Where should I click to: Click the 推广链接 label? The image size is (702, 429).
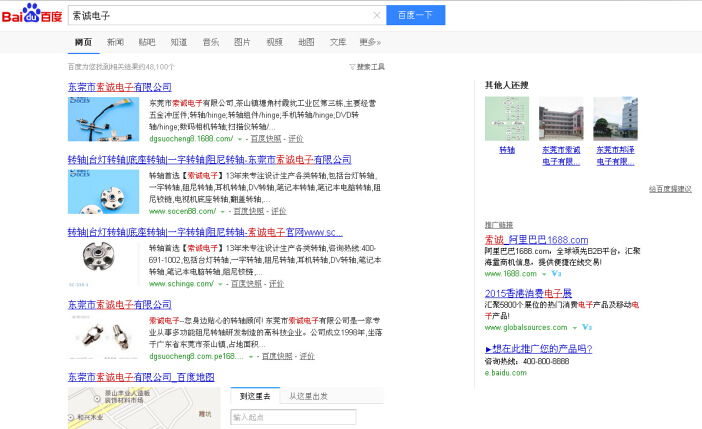point(499,225)
